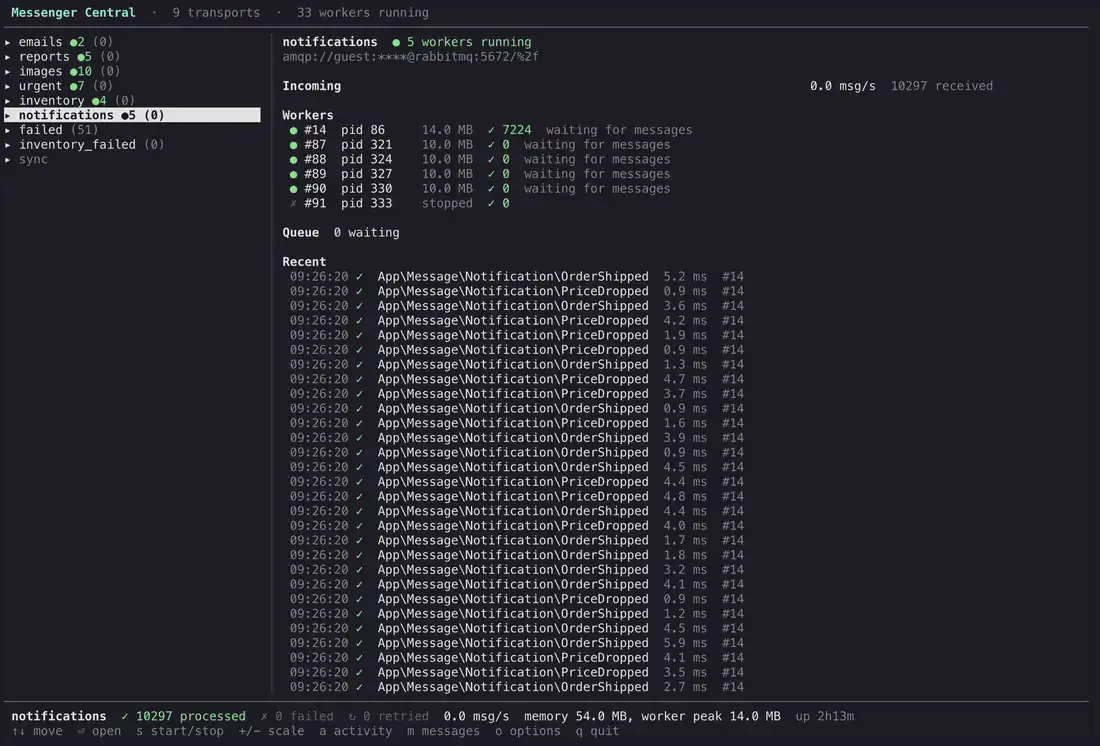Click green dot beside 5 workers running
1100x746 pixels.
coord(396,43)
